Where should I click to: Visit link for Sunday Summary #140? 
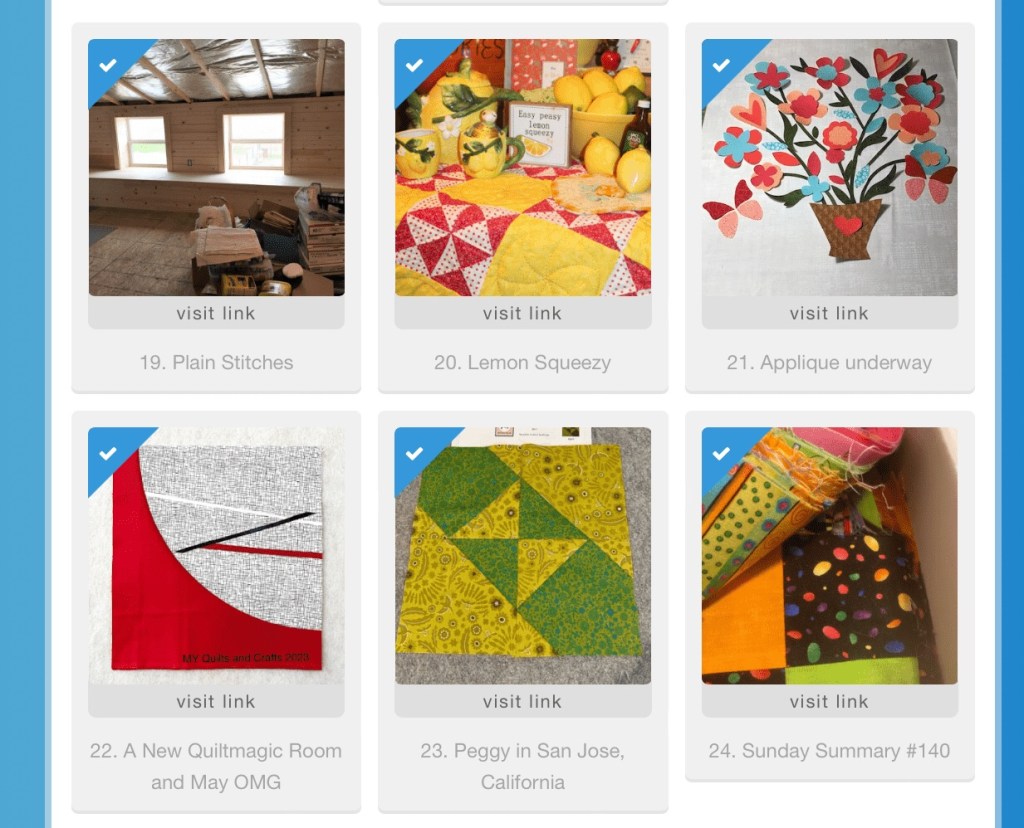pos(829,701)
